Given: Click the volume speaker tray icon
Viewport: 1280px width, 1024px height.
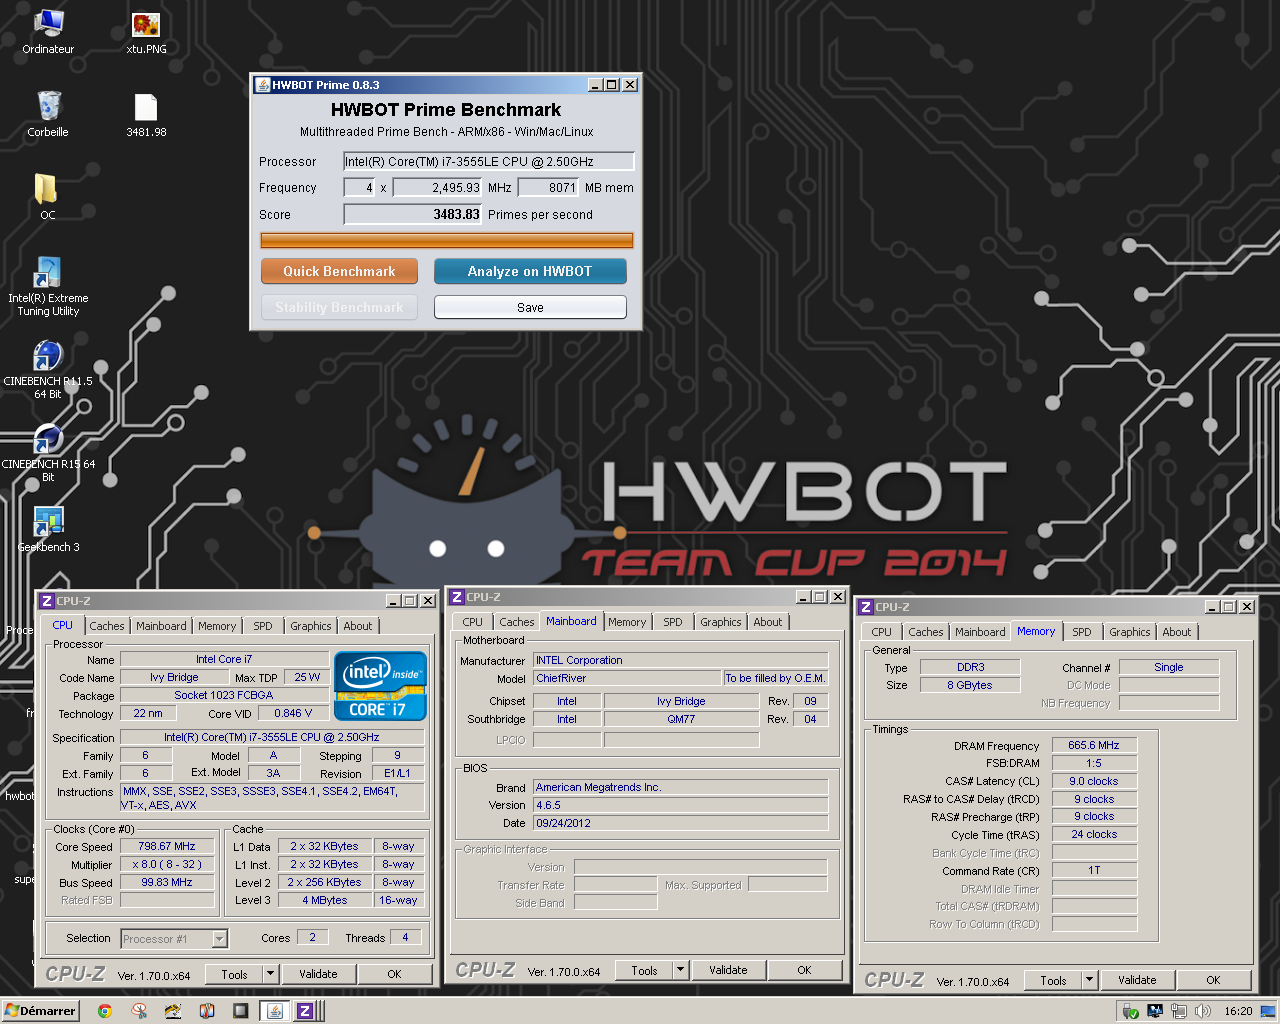Looking at the screenshot, I should [1203, 1011].
